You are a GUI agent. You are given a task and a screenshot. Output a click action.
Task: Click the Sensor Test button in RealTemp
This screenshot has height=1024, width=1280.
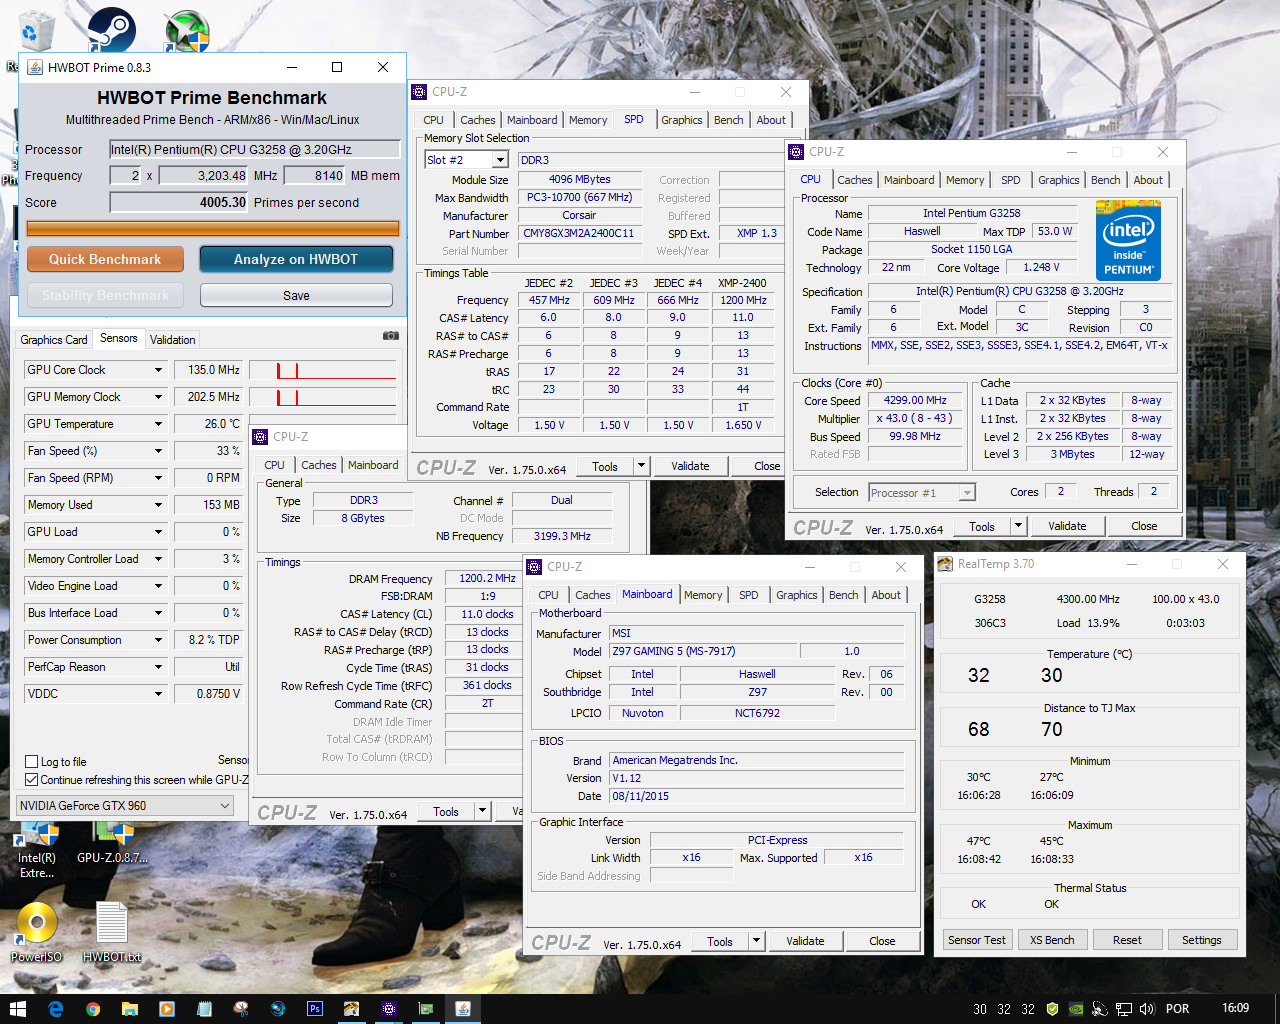pyautogui.click(x=977, y=940)
